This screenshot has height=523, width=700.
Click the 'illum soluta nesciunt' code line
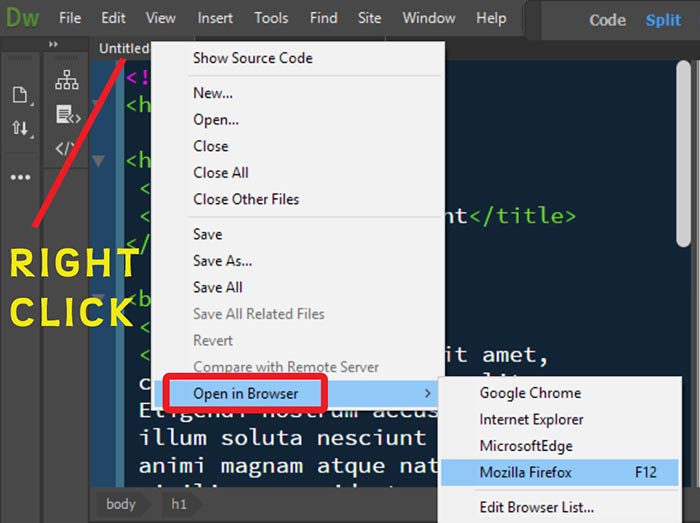[x=282, y=438]
